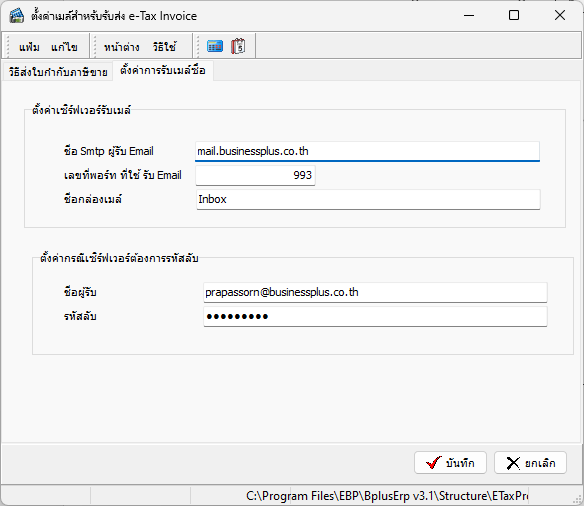584x506 pixels.
Task: Click the mailbox name field showing Inbox
Action: tap(368, 199)
